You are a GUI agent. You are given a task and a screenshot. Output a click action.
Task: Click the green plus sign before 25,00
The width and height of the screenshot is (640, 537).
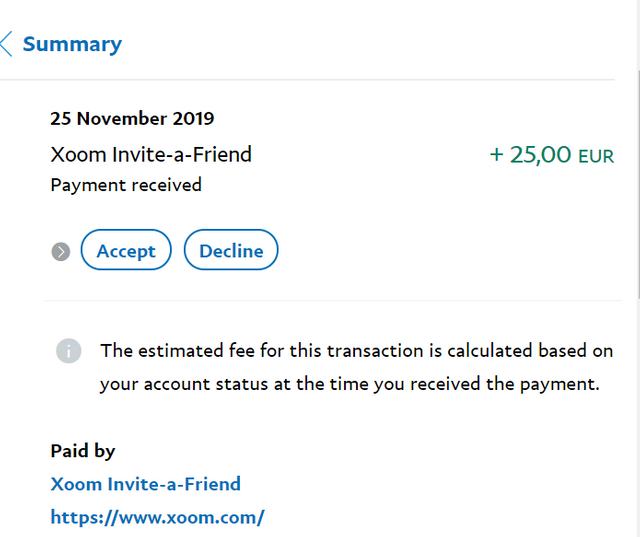tap(496, 155)
